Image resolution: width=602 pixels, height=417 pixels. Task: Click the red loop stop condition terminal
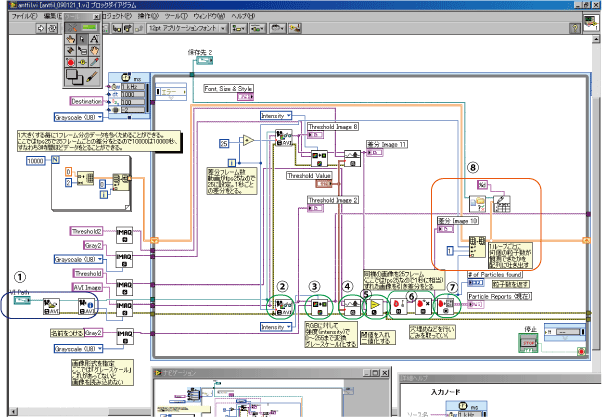pos(581,351)
